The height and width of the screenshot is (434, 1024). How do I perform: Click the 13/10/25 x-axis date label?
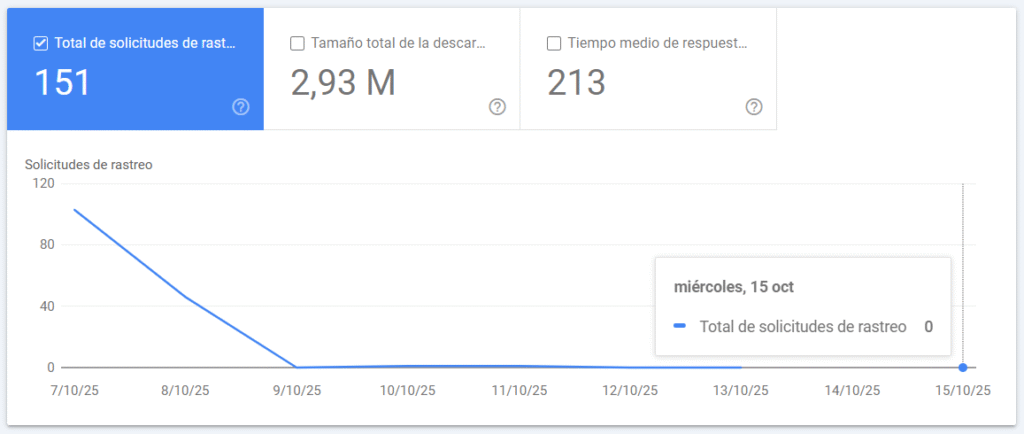pyautogui.click(x=740, y=391)
